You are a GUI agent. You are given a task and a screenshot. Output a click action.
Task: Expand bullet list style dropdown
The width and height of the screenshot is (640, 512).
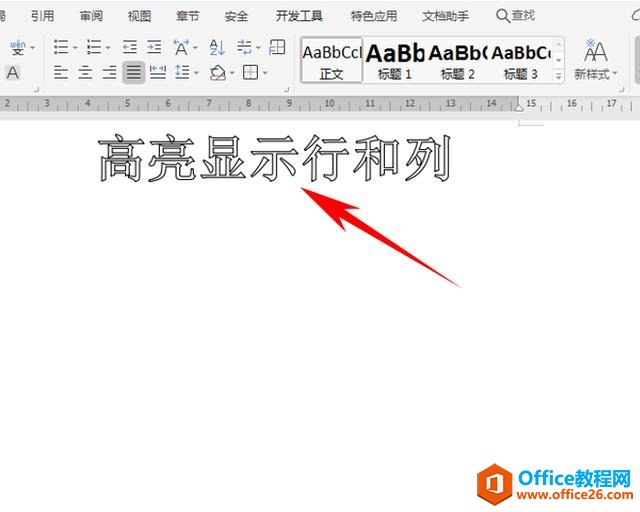tap(75, 48)
